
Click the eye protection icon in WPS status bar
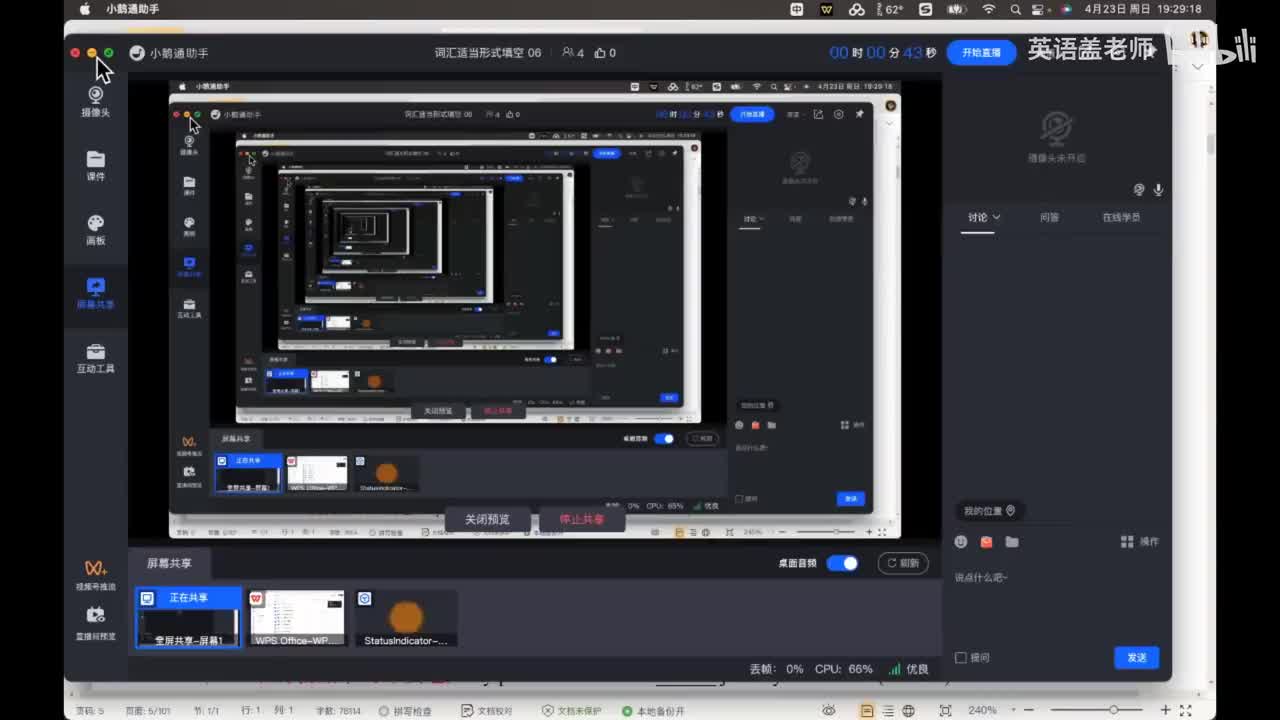[x=829, y=711]
